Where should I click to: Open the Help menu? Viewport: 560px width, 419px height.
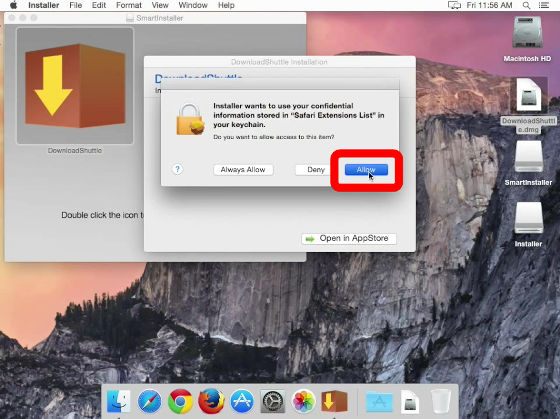226,5
